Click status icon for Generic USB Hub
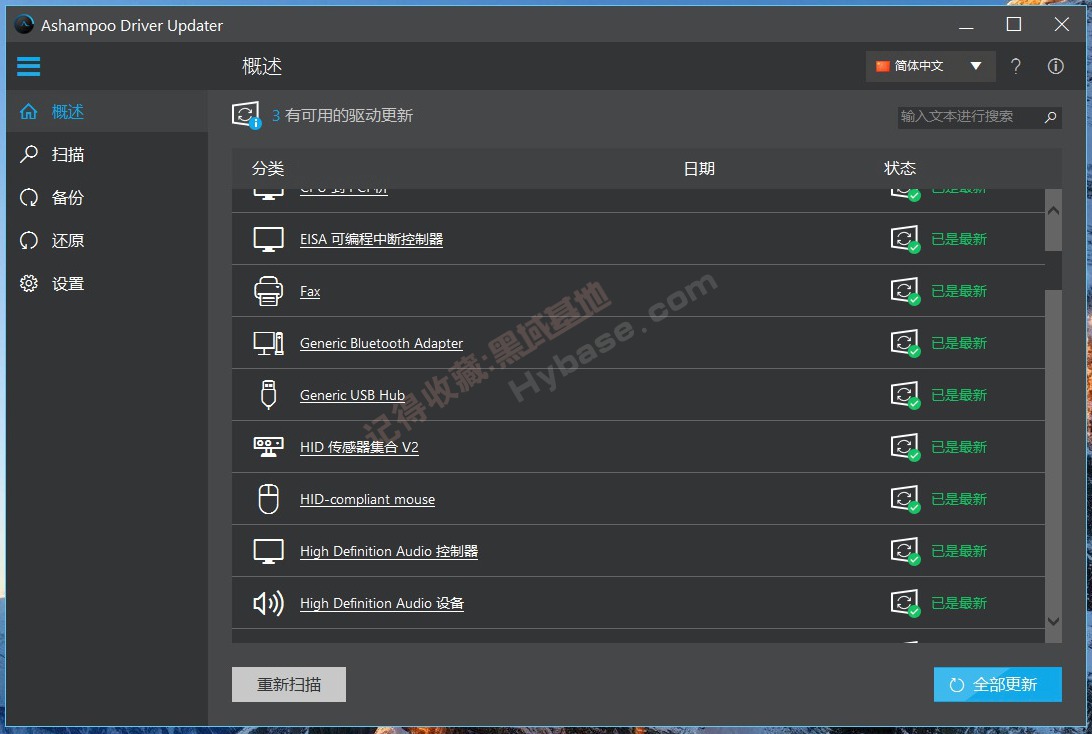 click(x=905, y=395)
